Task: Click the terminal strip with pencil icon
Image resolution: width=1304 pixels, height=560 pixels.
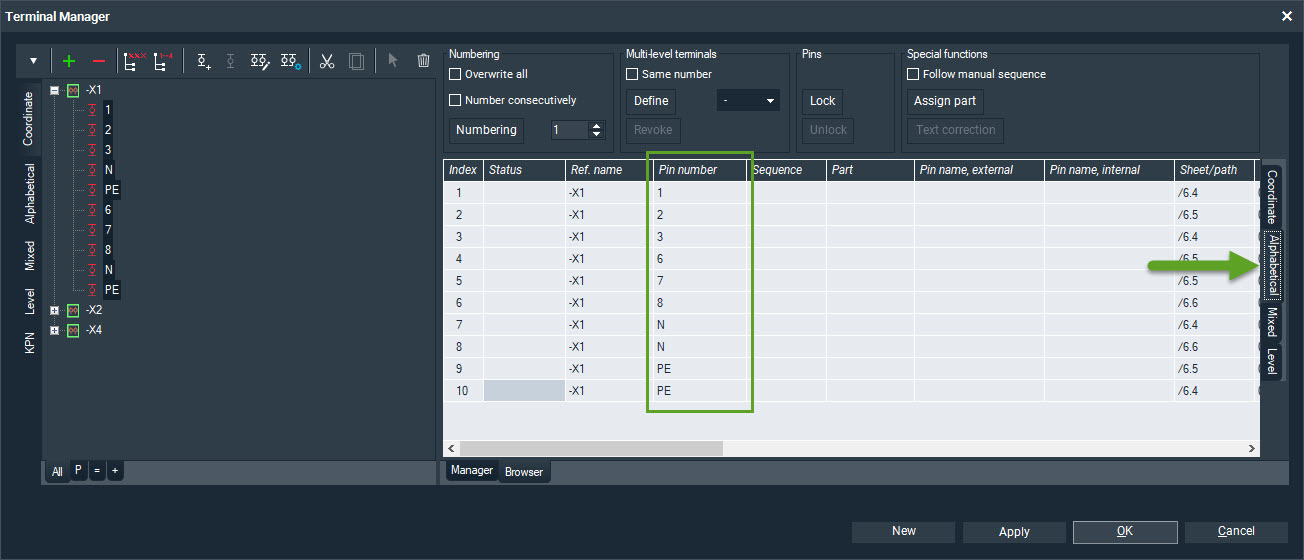Action: tap(260, 61)
